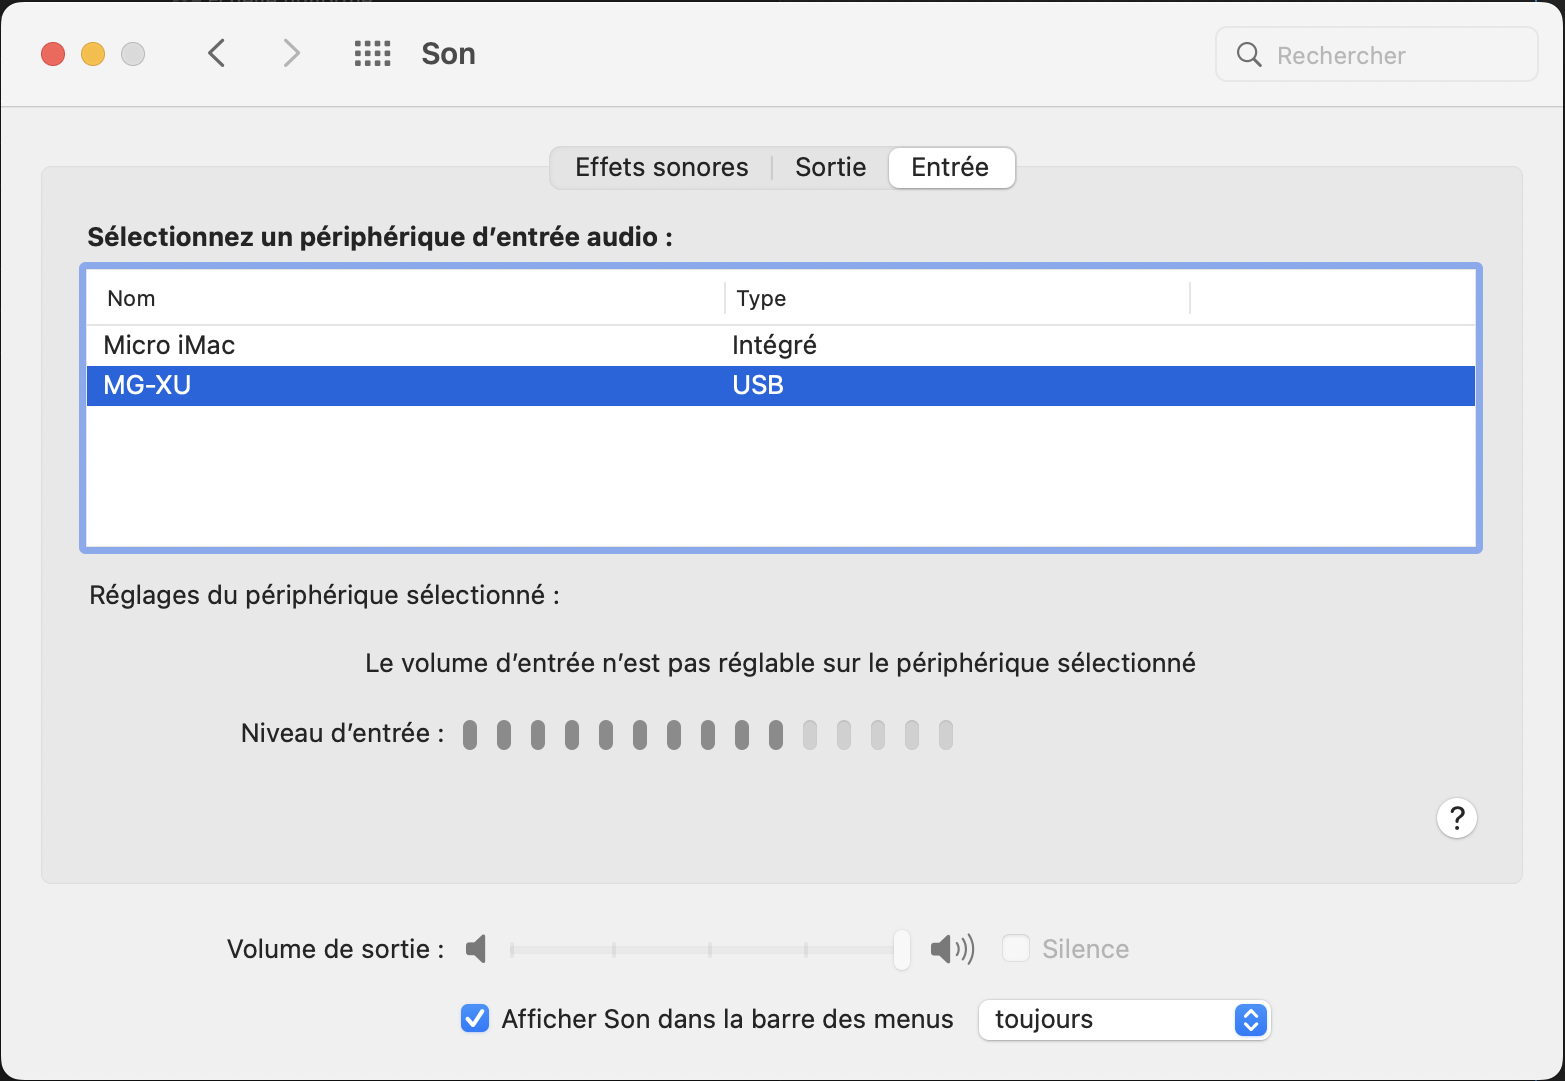The height and width of the screenshot is (1081, 1565).
Task: Click the Nom column header
Action: pos(406,298)
